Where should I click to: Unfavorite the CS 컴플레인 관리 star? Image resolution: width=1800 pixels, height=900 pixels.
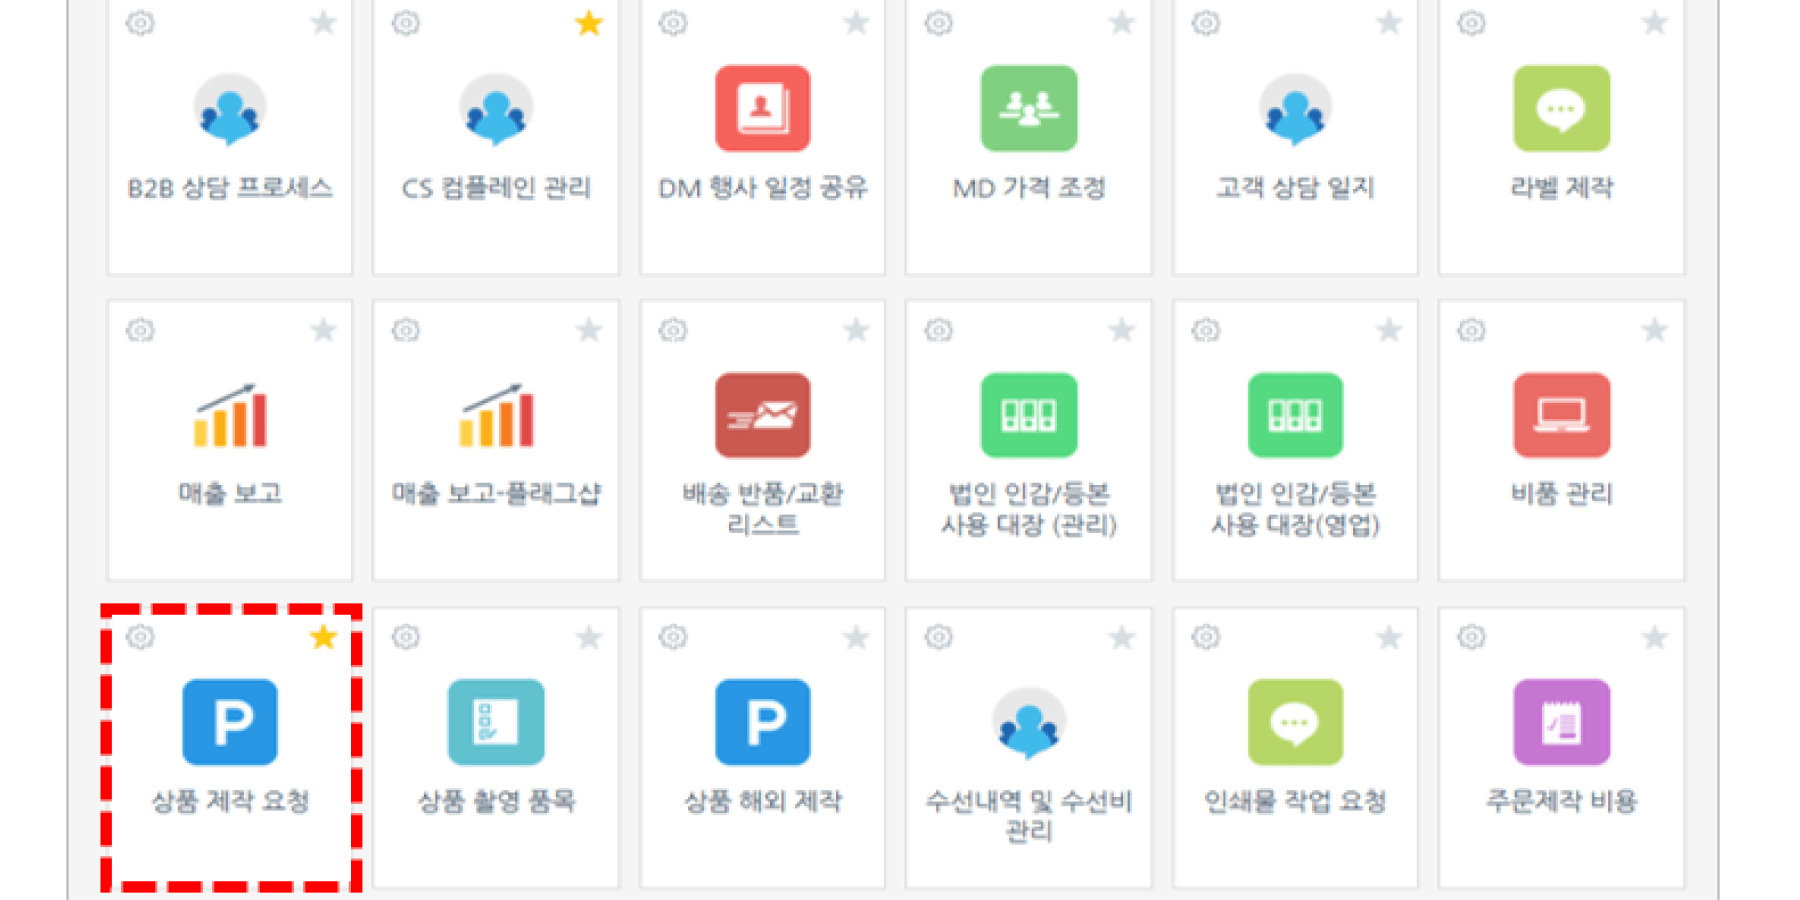pos(589,22)
